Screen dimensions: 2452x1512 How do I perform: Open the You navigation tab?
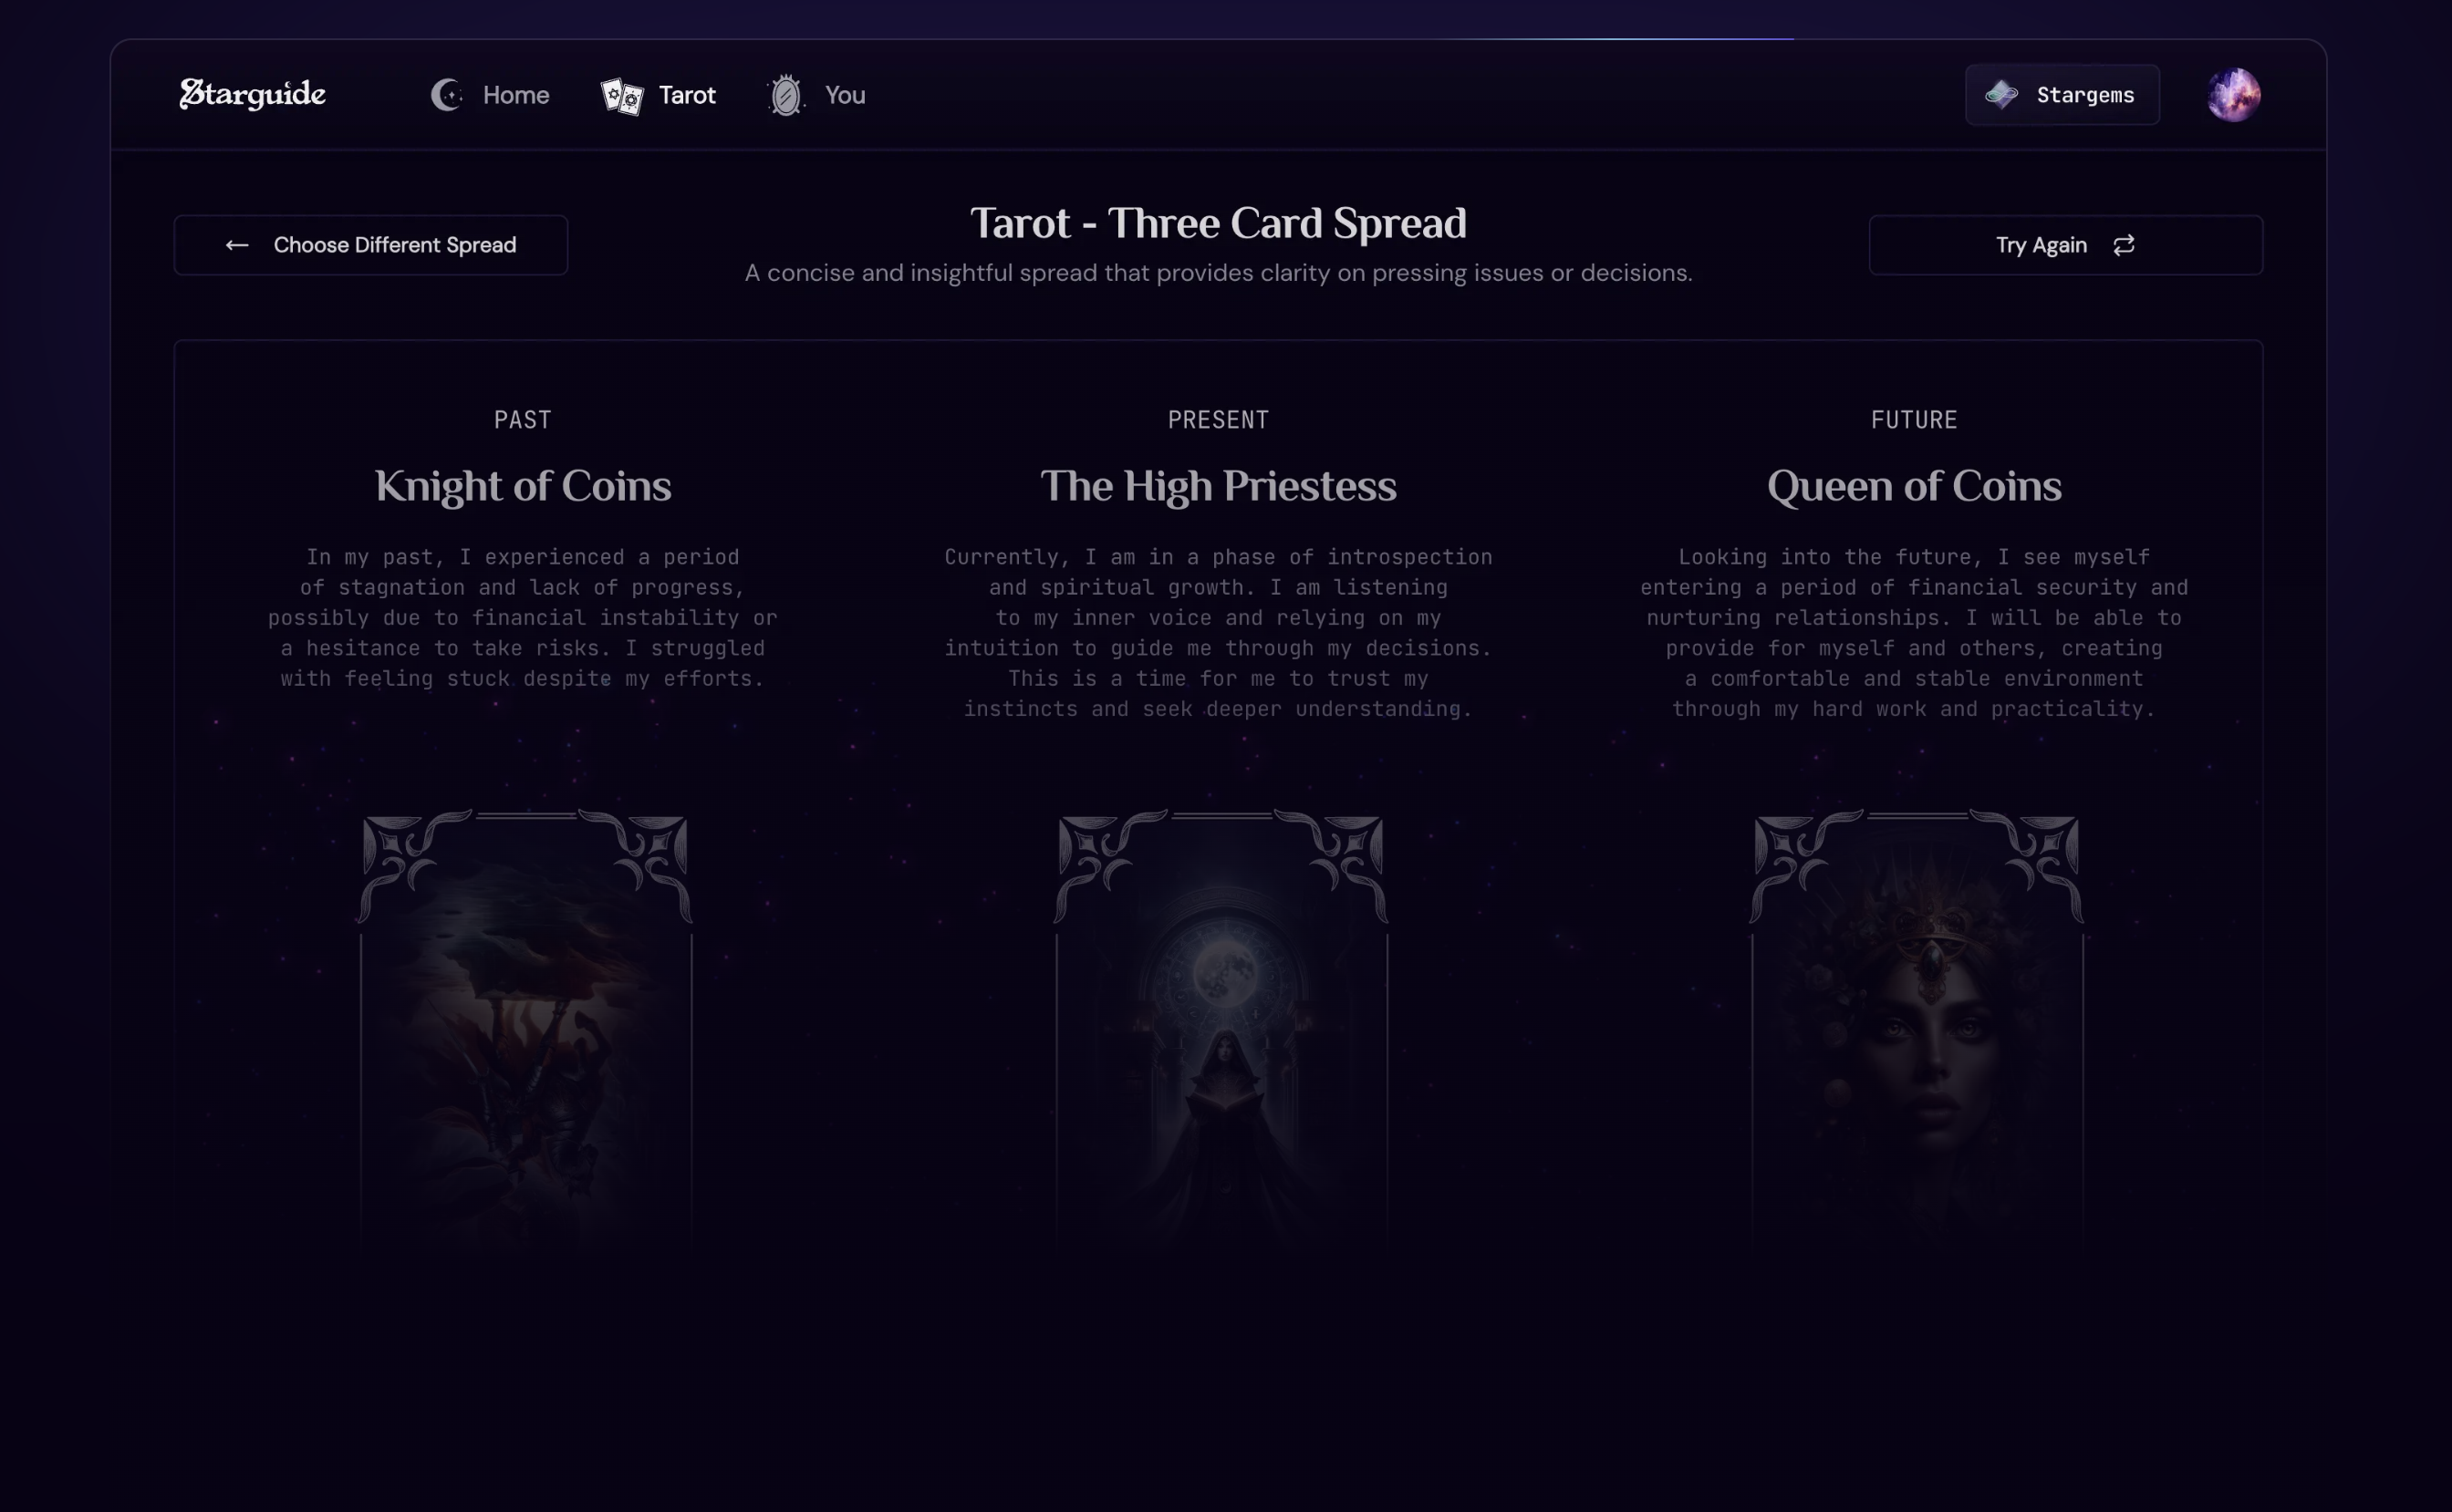click(816, 96)
